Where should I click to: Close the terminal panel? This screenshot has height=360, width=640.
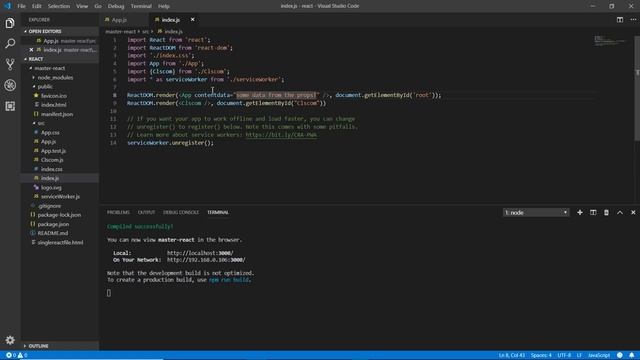pos(633,213)
